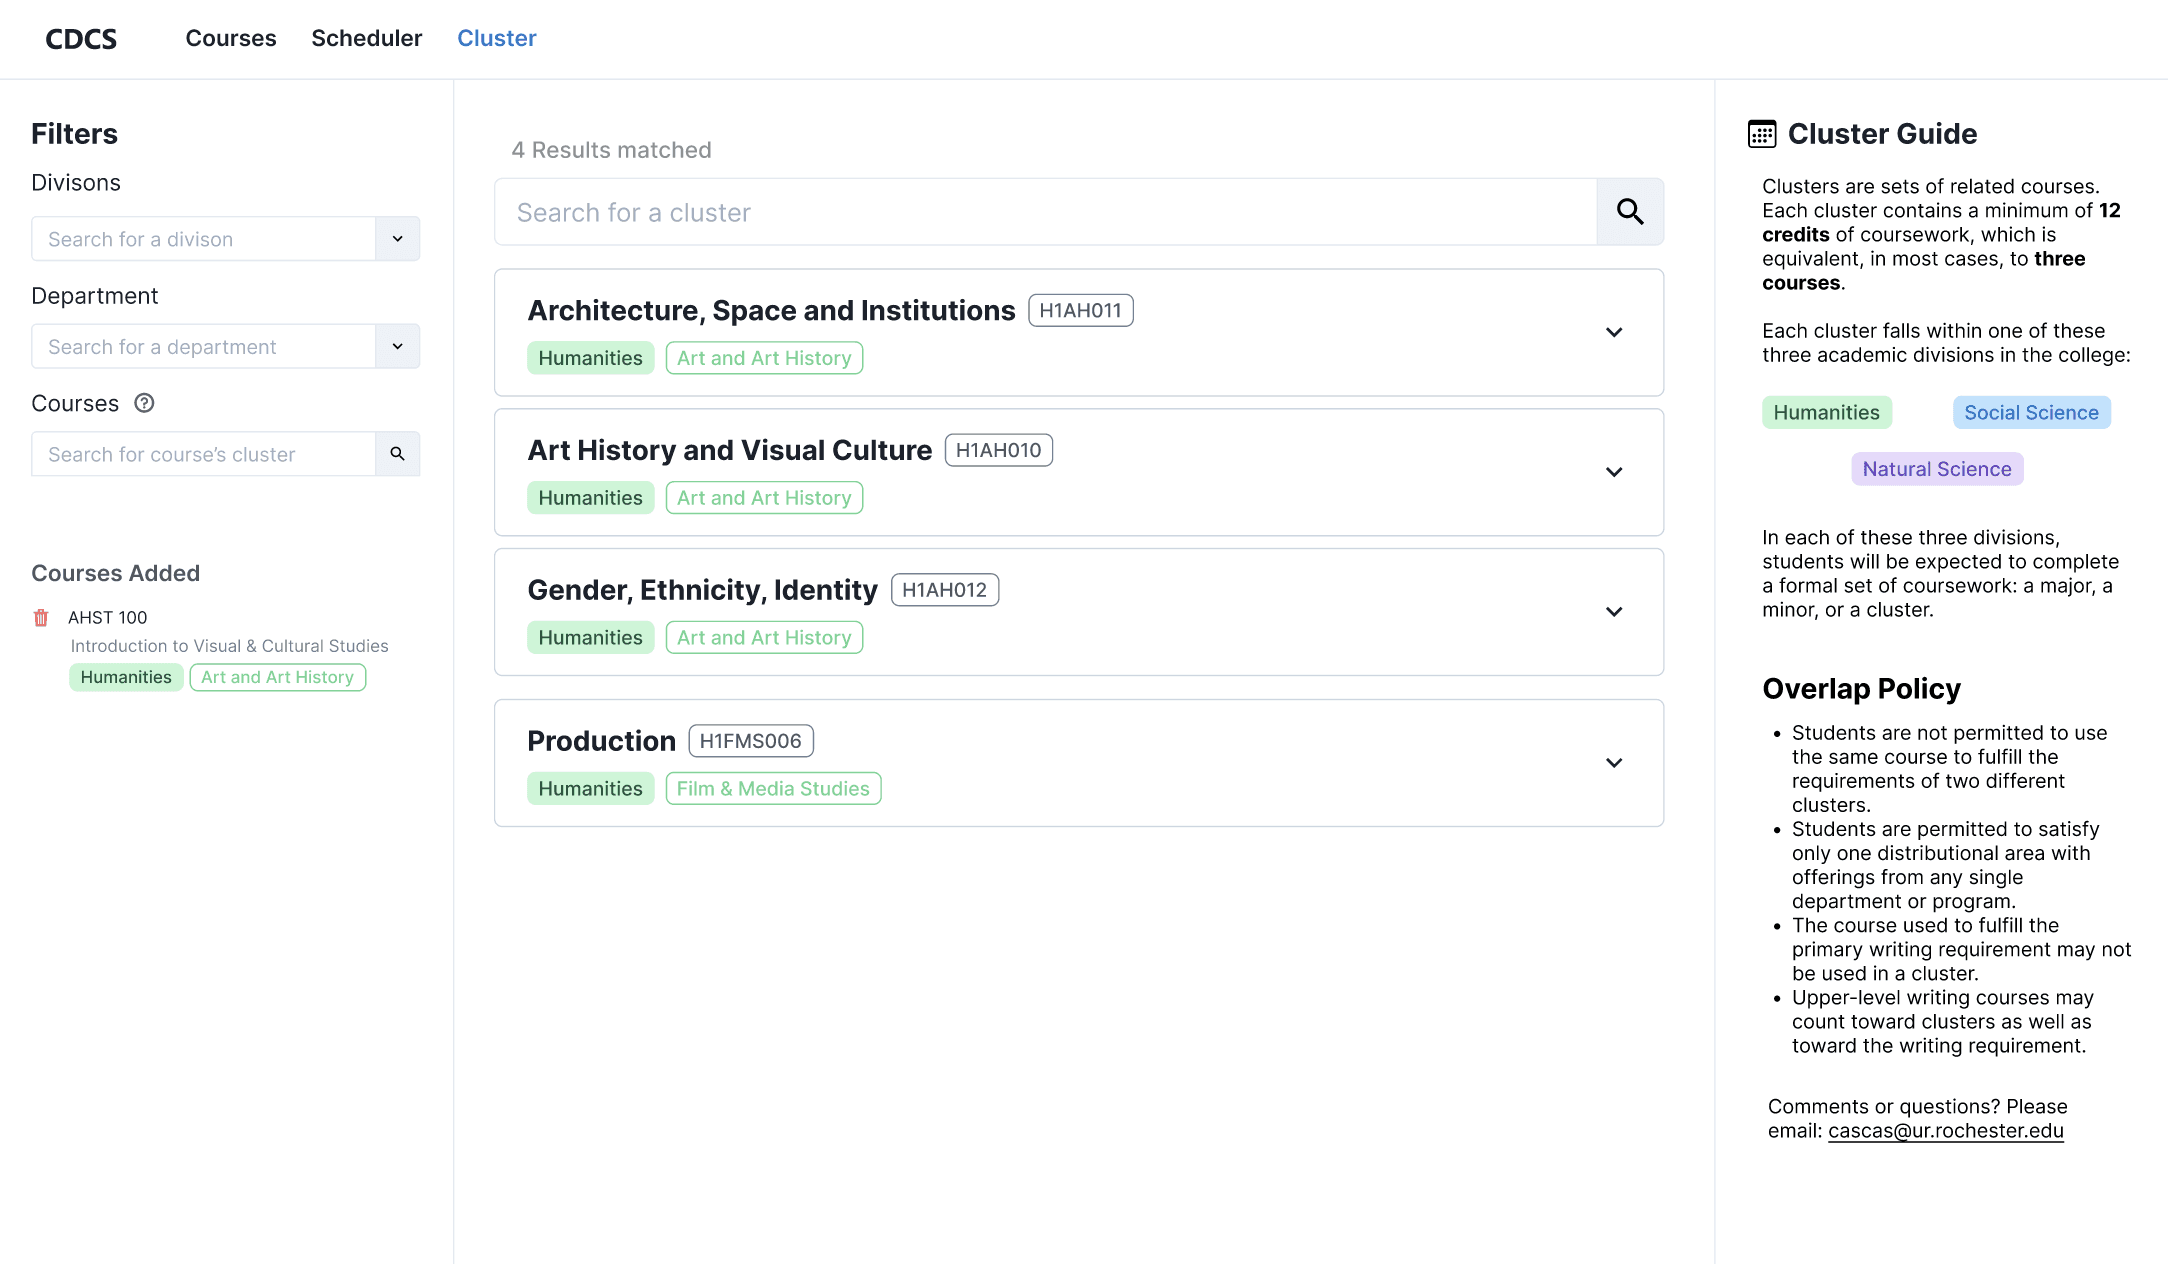Click the Social Science division badge
This screenshot has height=1264, width=2168.
(x=2031, y=413)
